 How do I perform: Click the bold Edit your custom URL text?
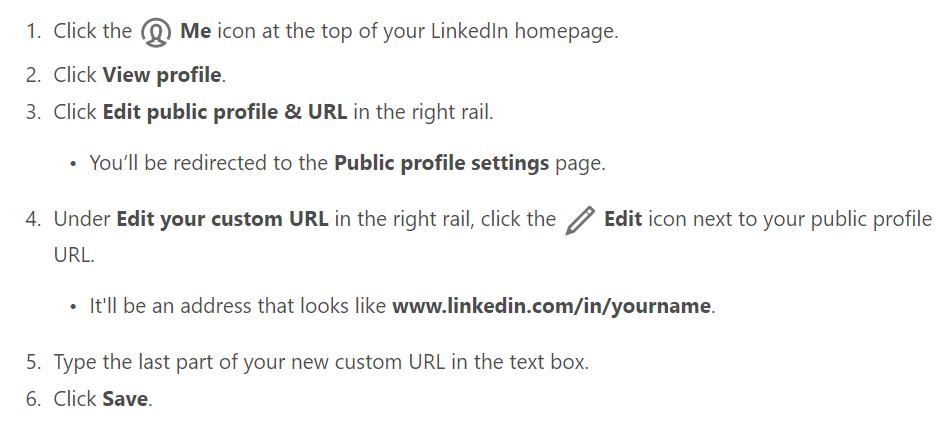pyautogui.click(x=222, y=219)
